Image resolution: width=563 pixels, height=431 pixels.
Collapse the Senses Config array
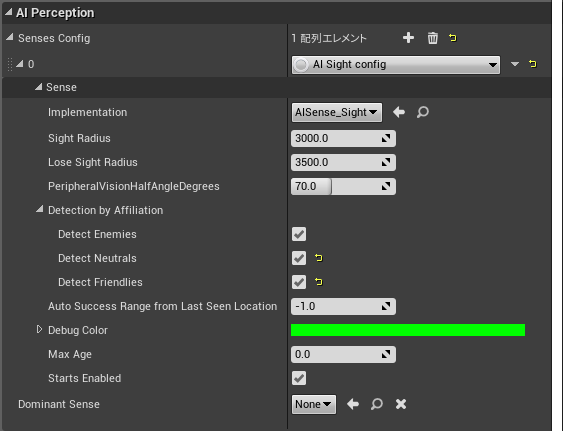[10, 37]
